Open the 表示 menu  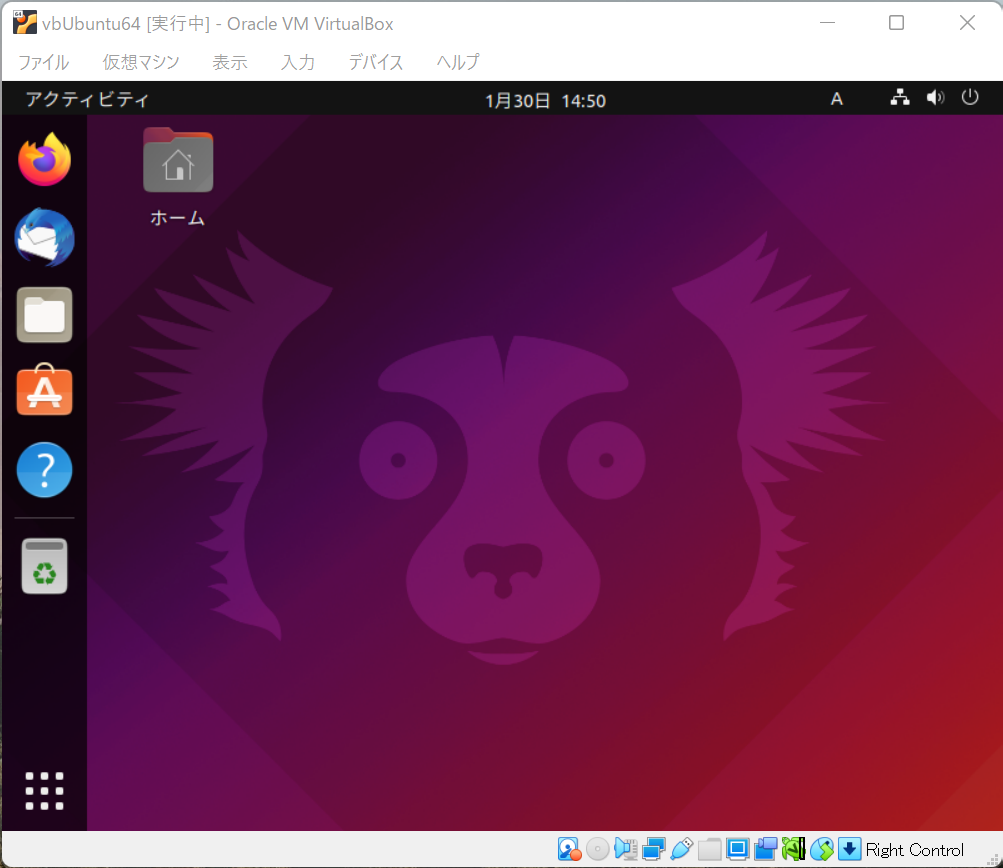pyautogui.click(x=230, y=62)
